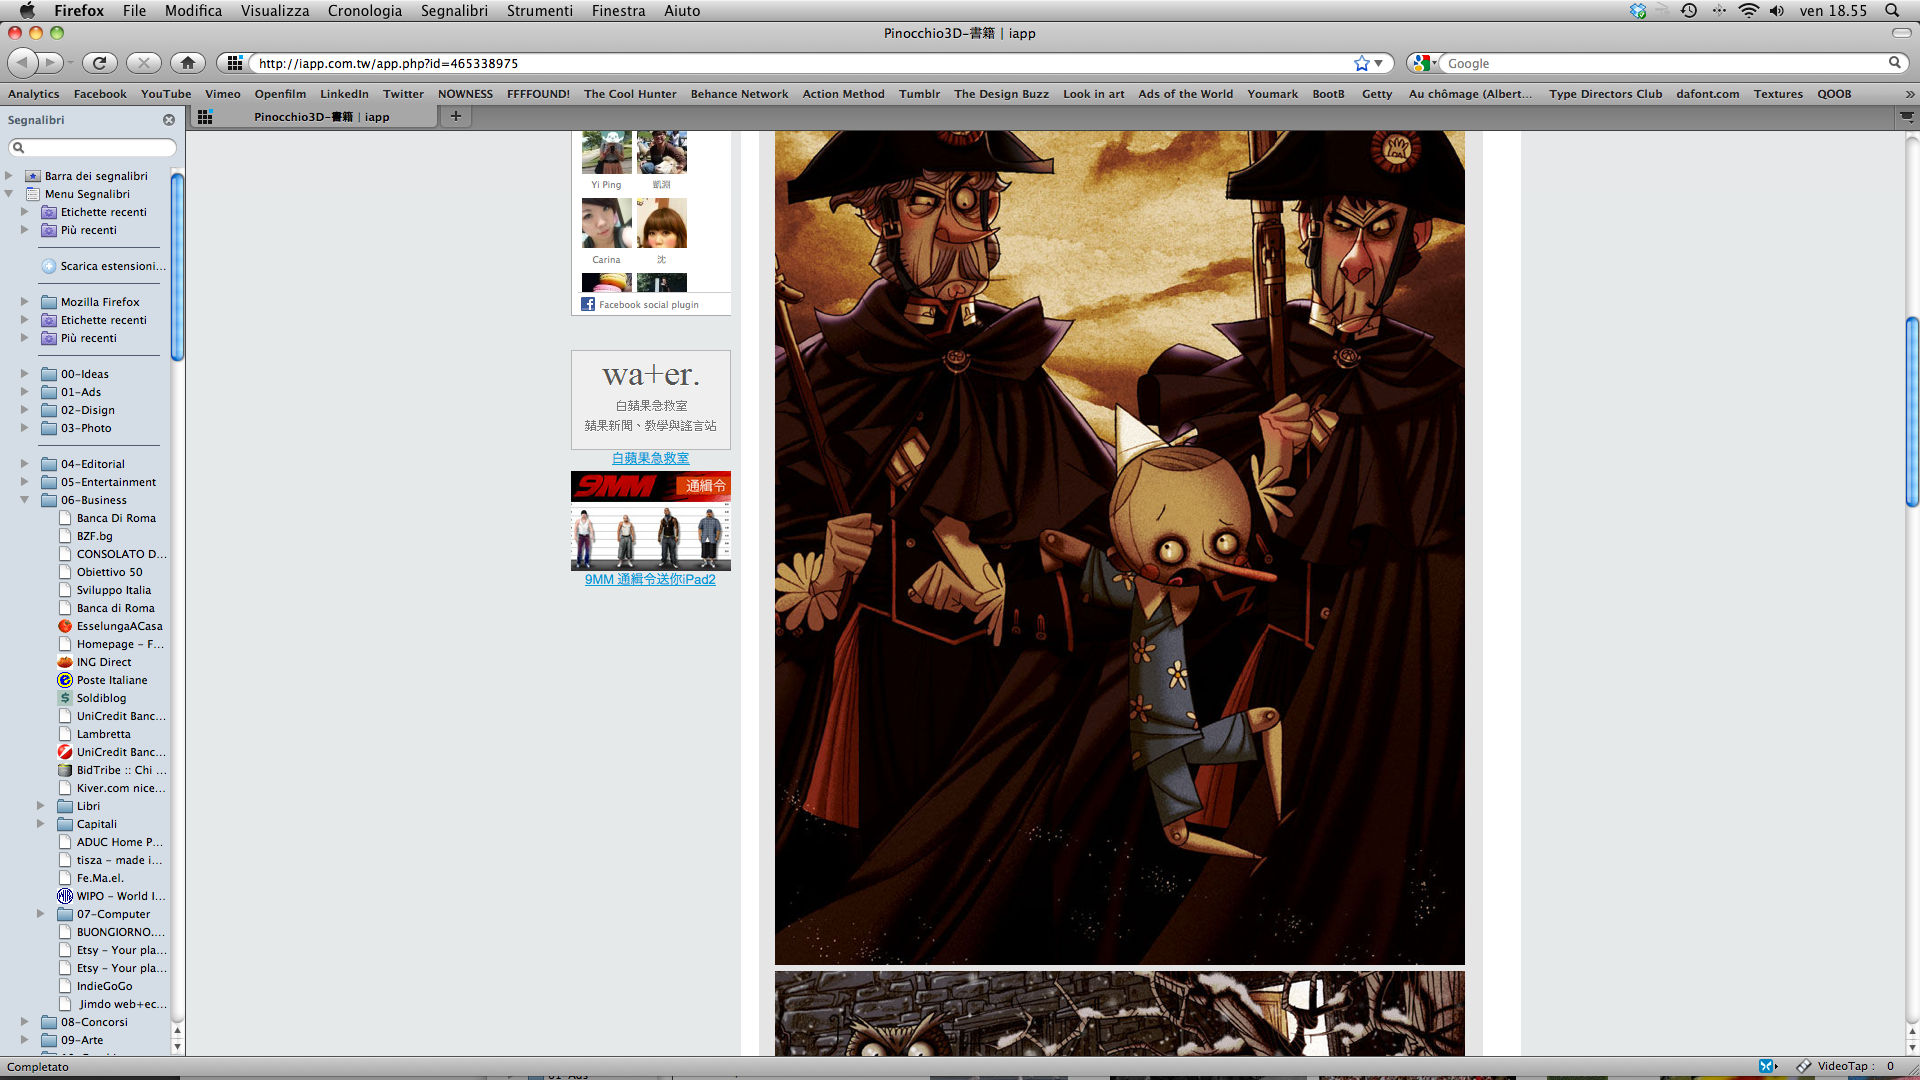Open the Cronologia menu

[x=364, y=11]
